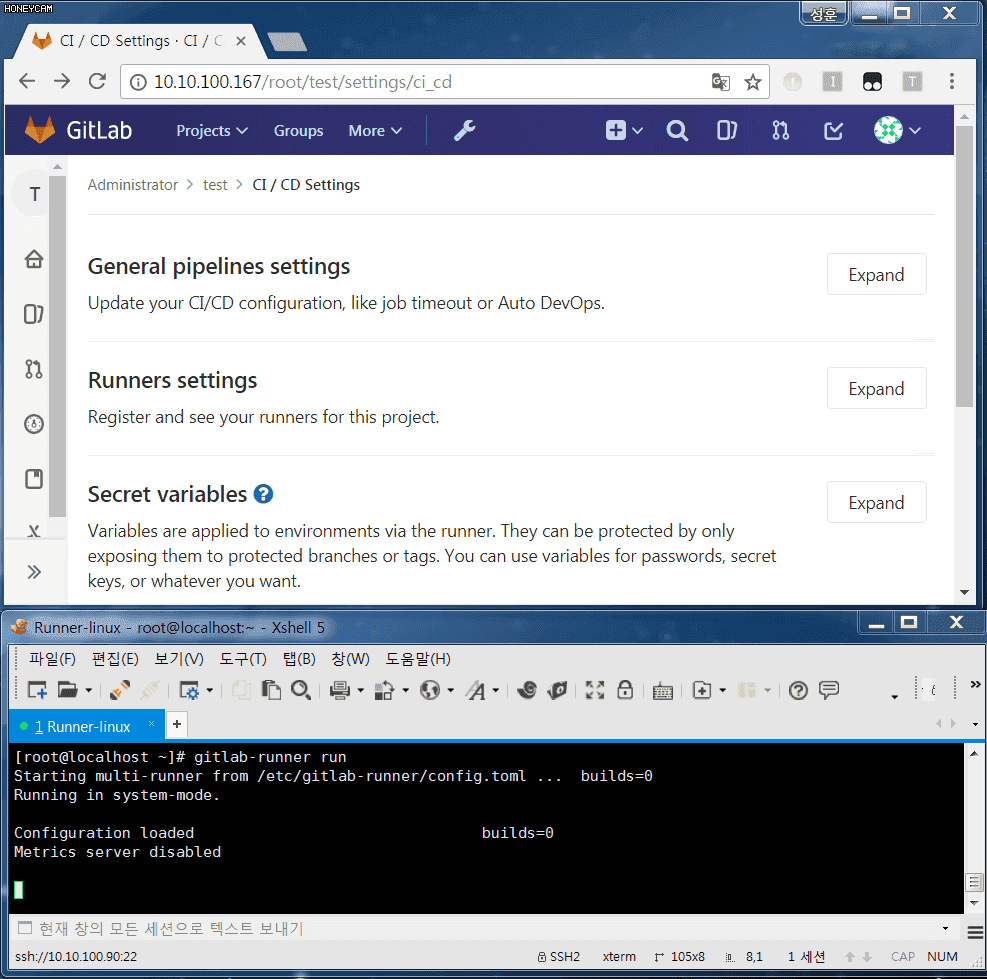The height and width of the screenshot is (979, 987).
Task: Open the To-Do list checkmark icon
Action: click(x=833, y=130)
